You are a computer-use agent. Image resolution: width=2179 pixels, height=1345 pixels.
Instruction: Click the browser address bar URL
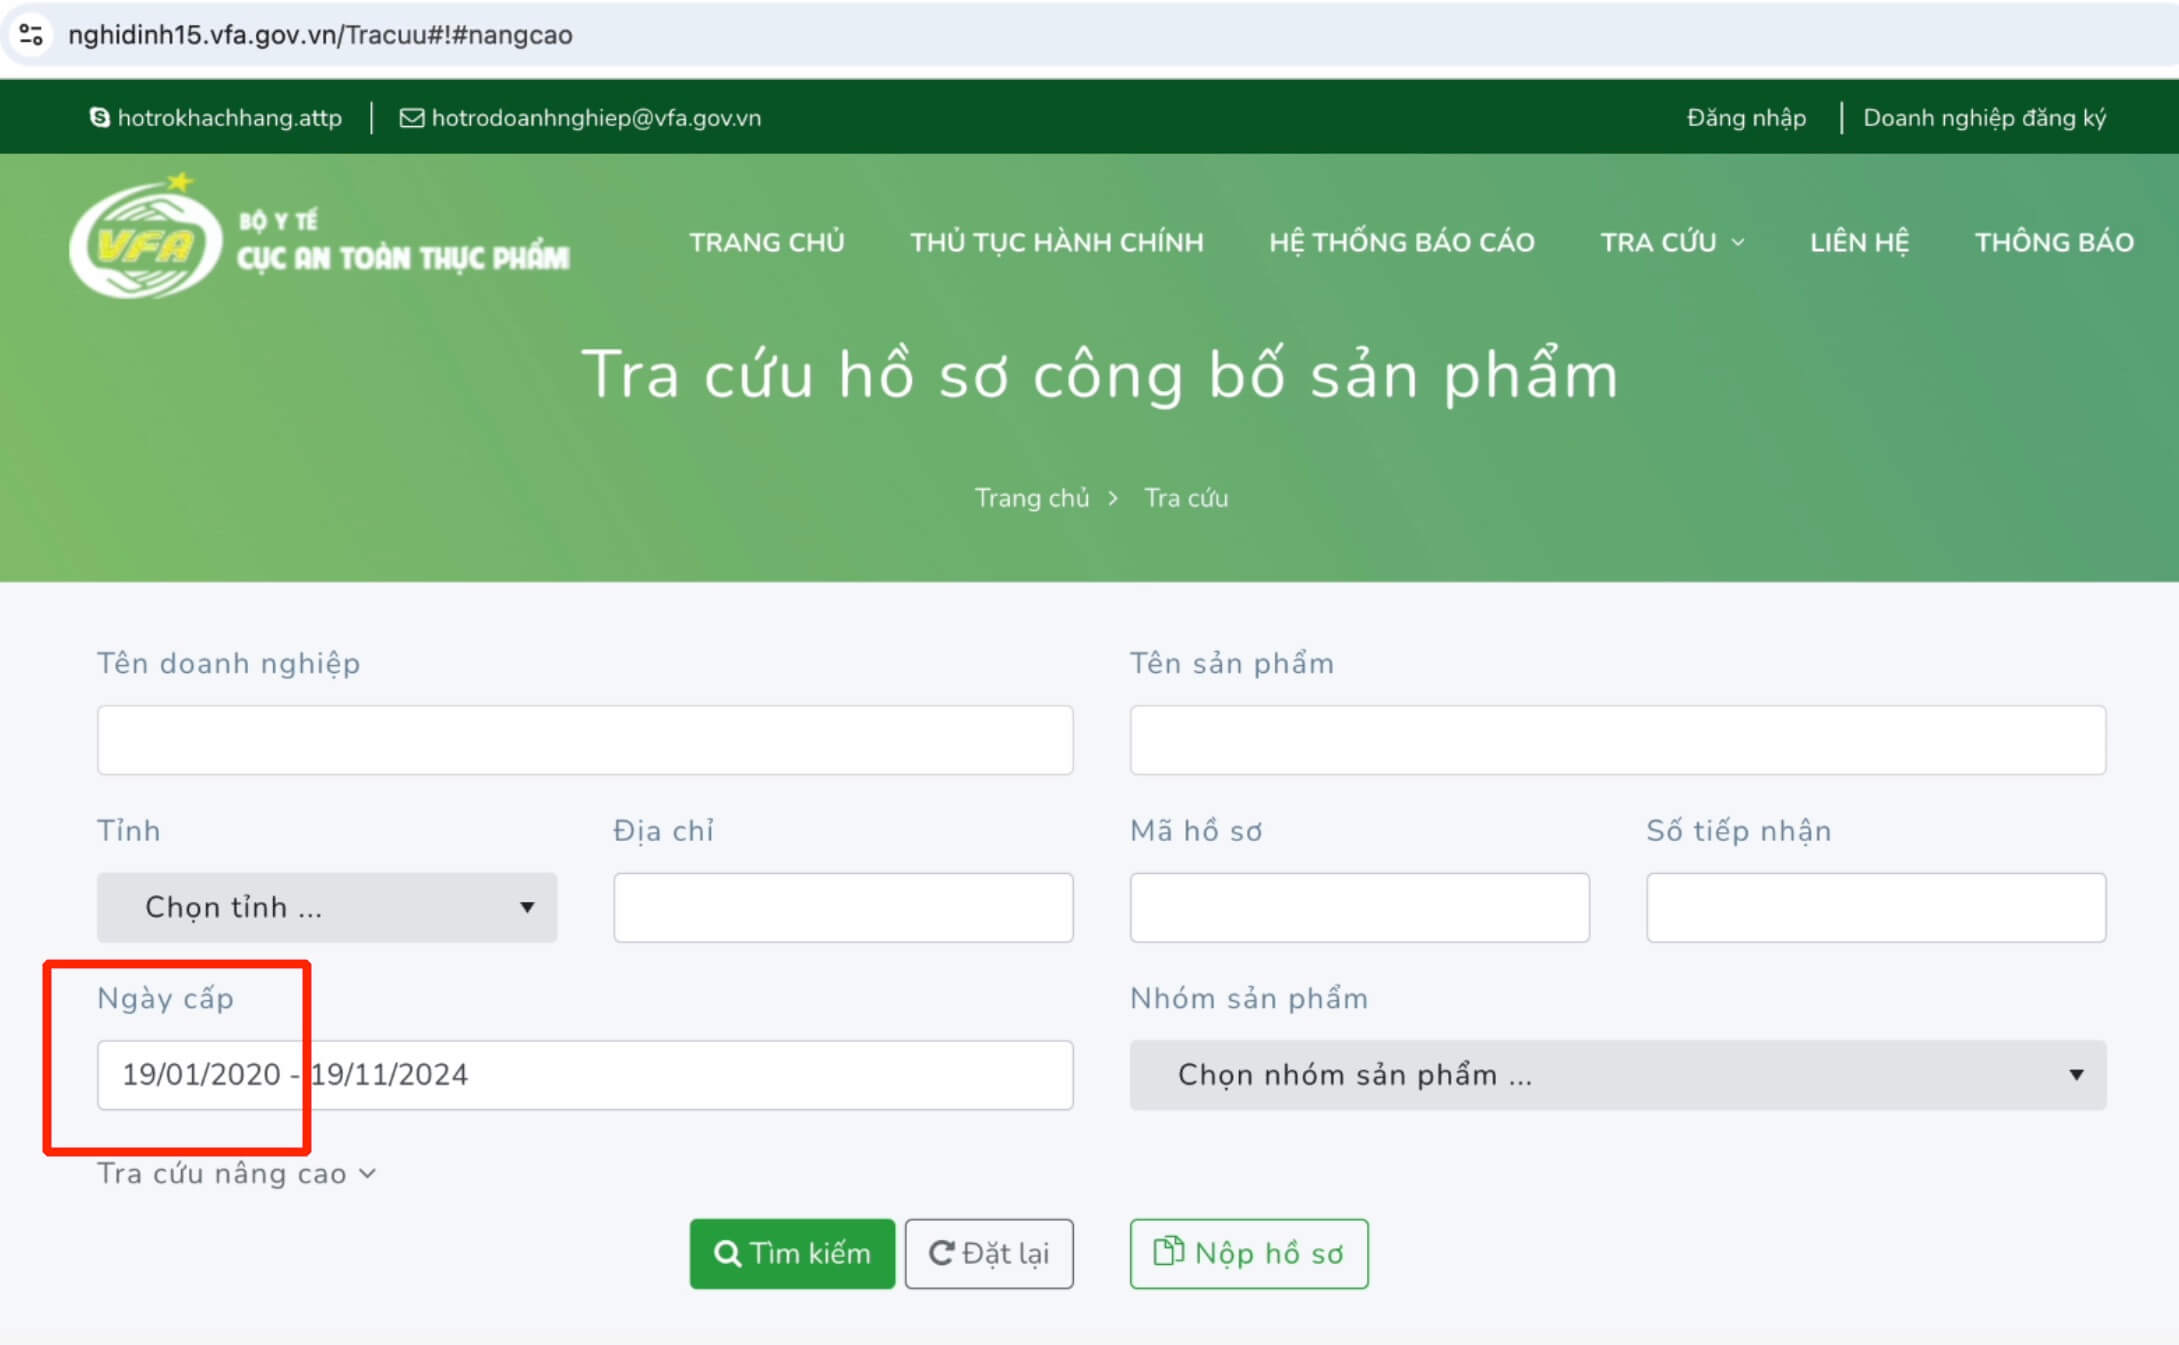point(320,35)
